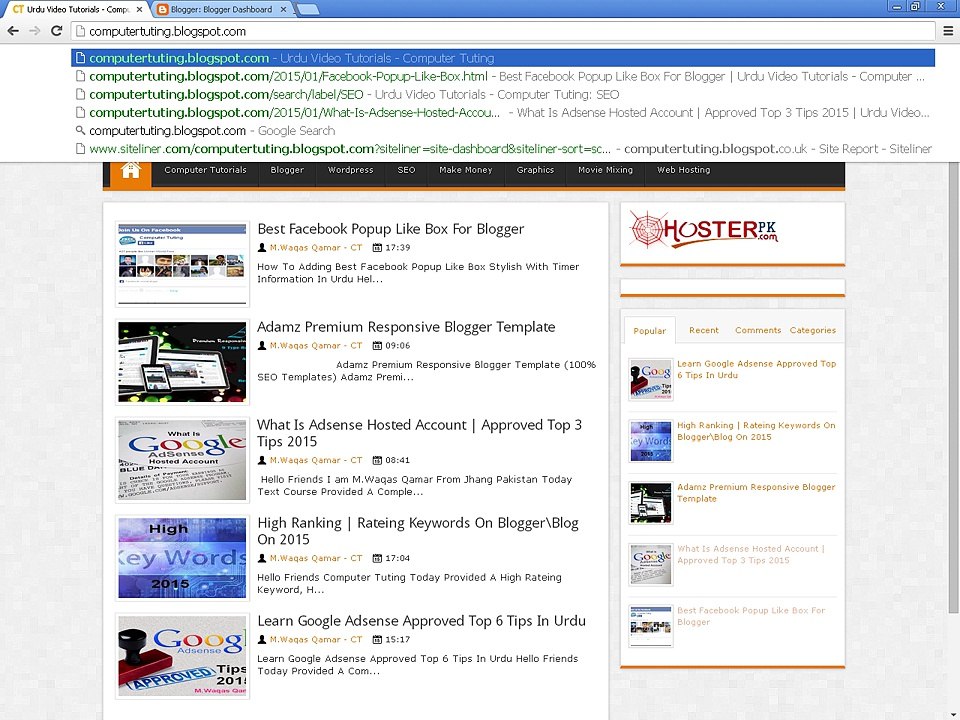Choose the siteliner.com site report suggestion
Screen dimensions: 960x720
tap(503, 149)
